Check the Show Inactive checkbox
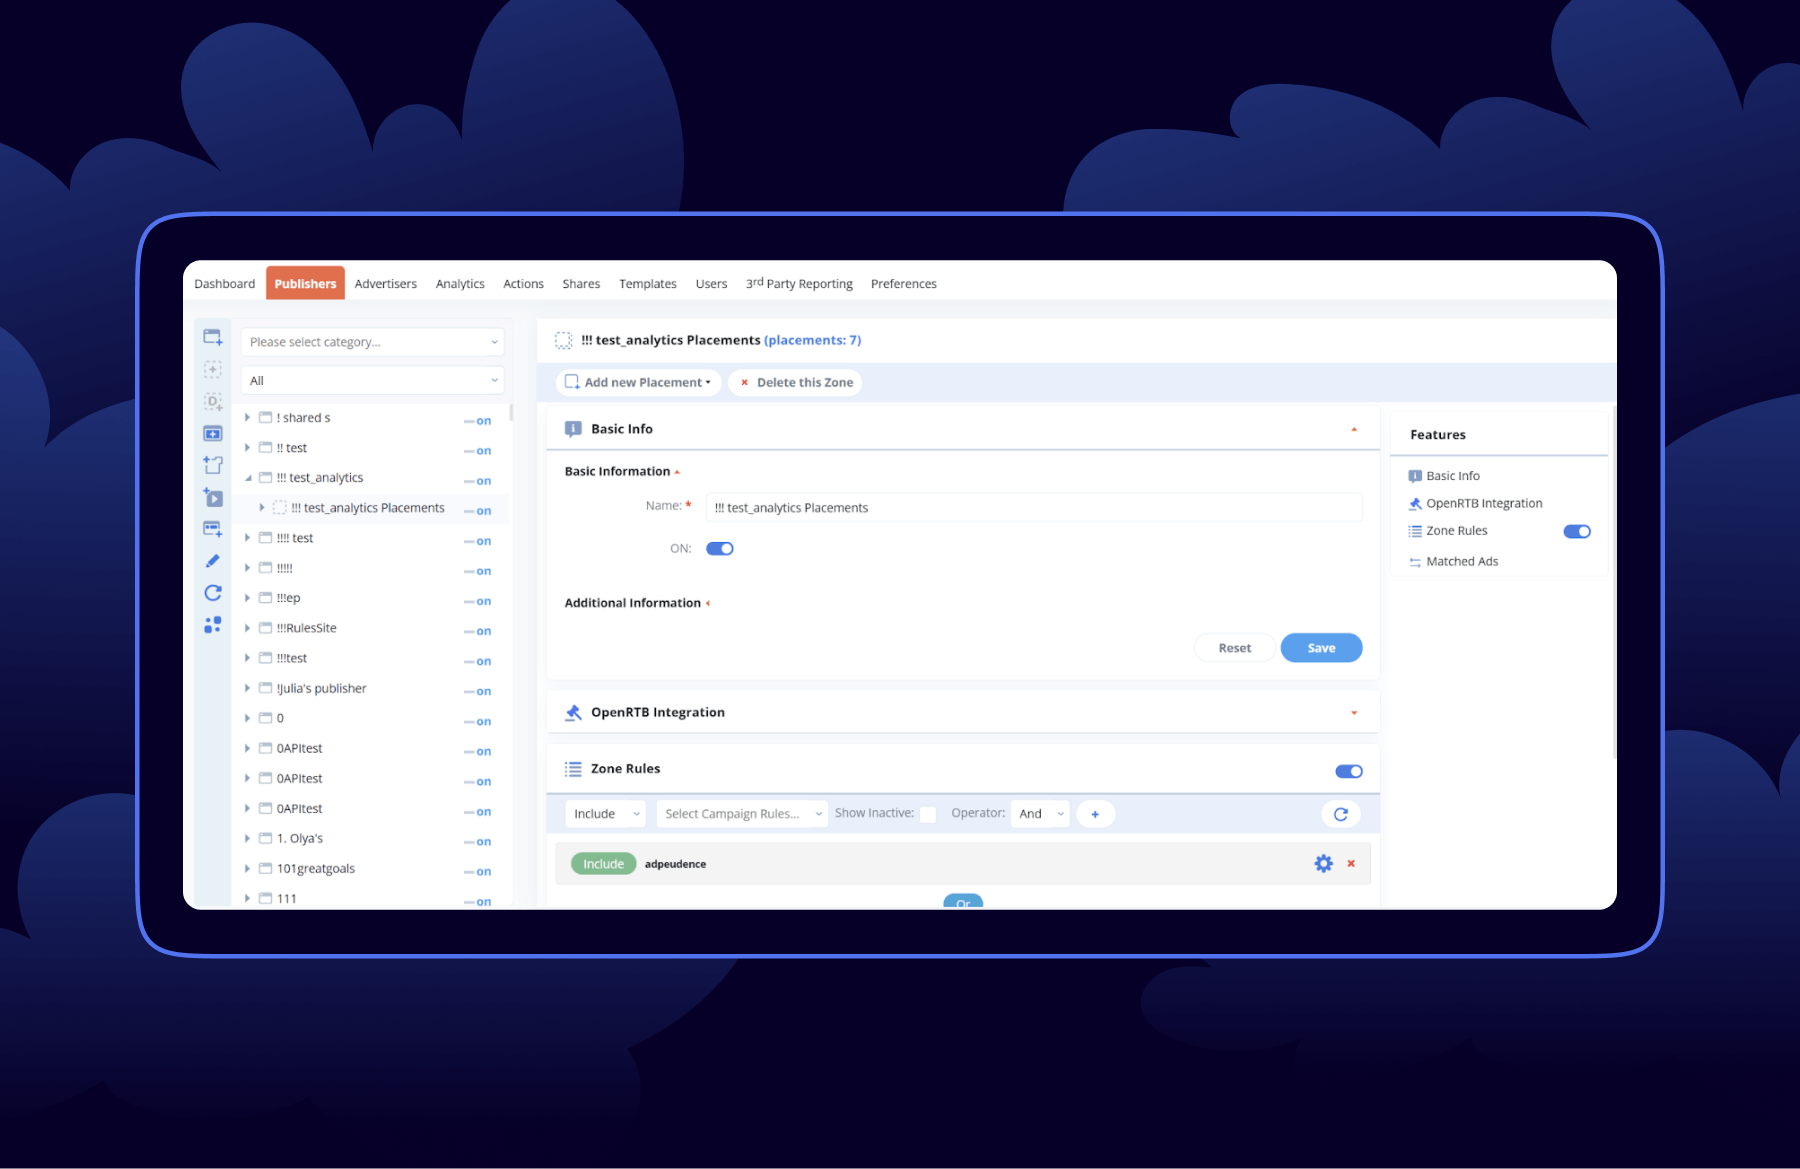 pos(928,814)
